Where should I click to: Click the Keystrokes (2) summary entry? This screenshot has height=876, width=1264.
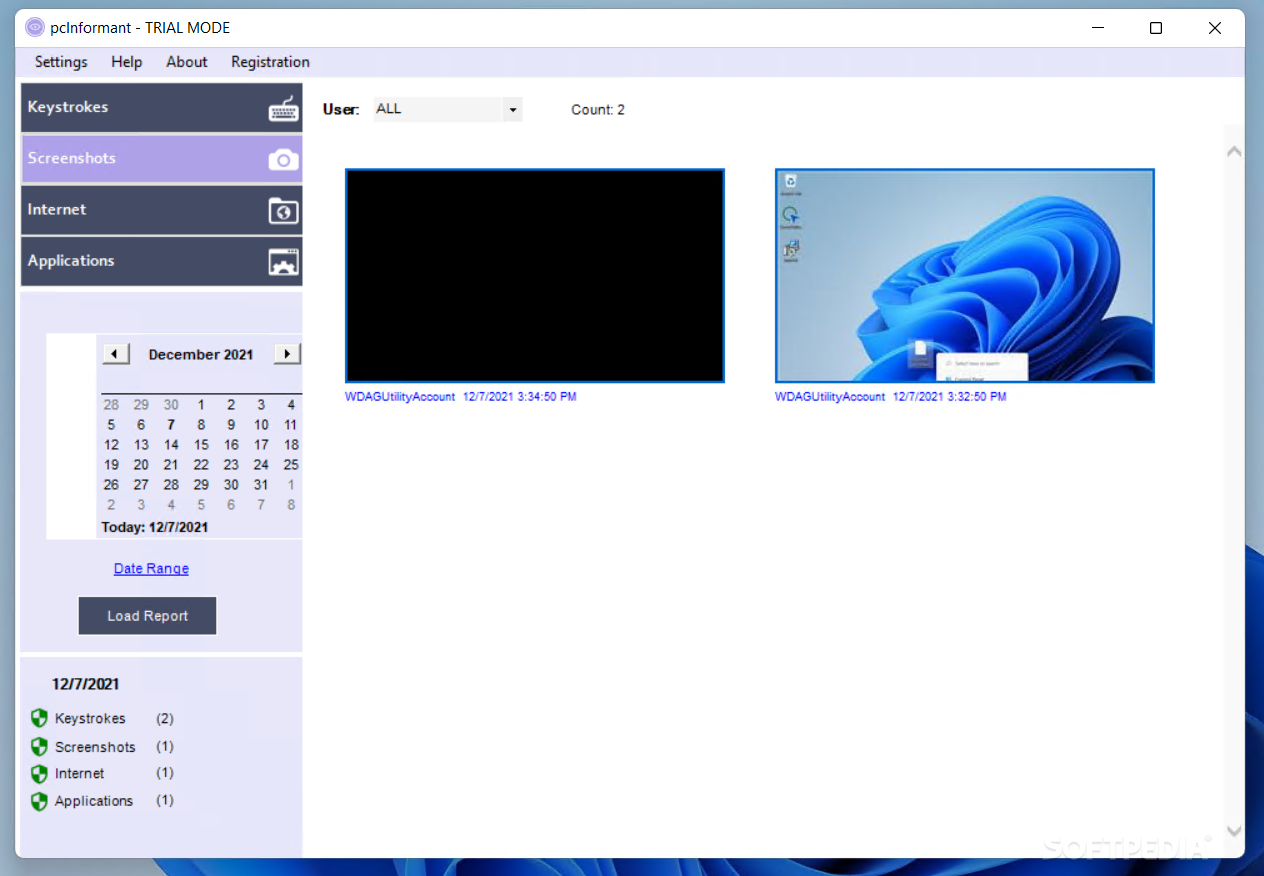coord(114,718)
